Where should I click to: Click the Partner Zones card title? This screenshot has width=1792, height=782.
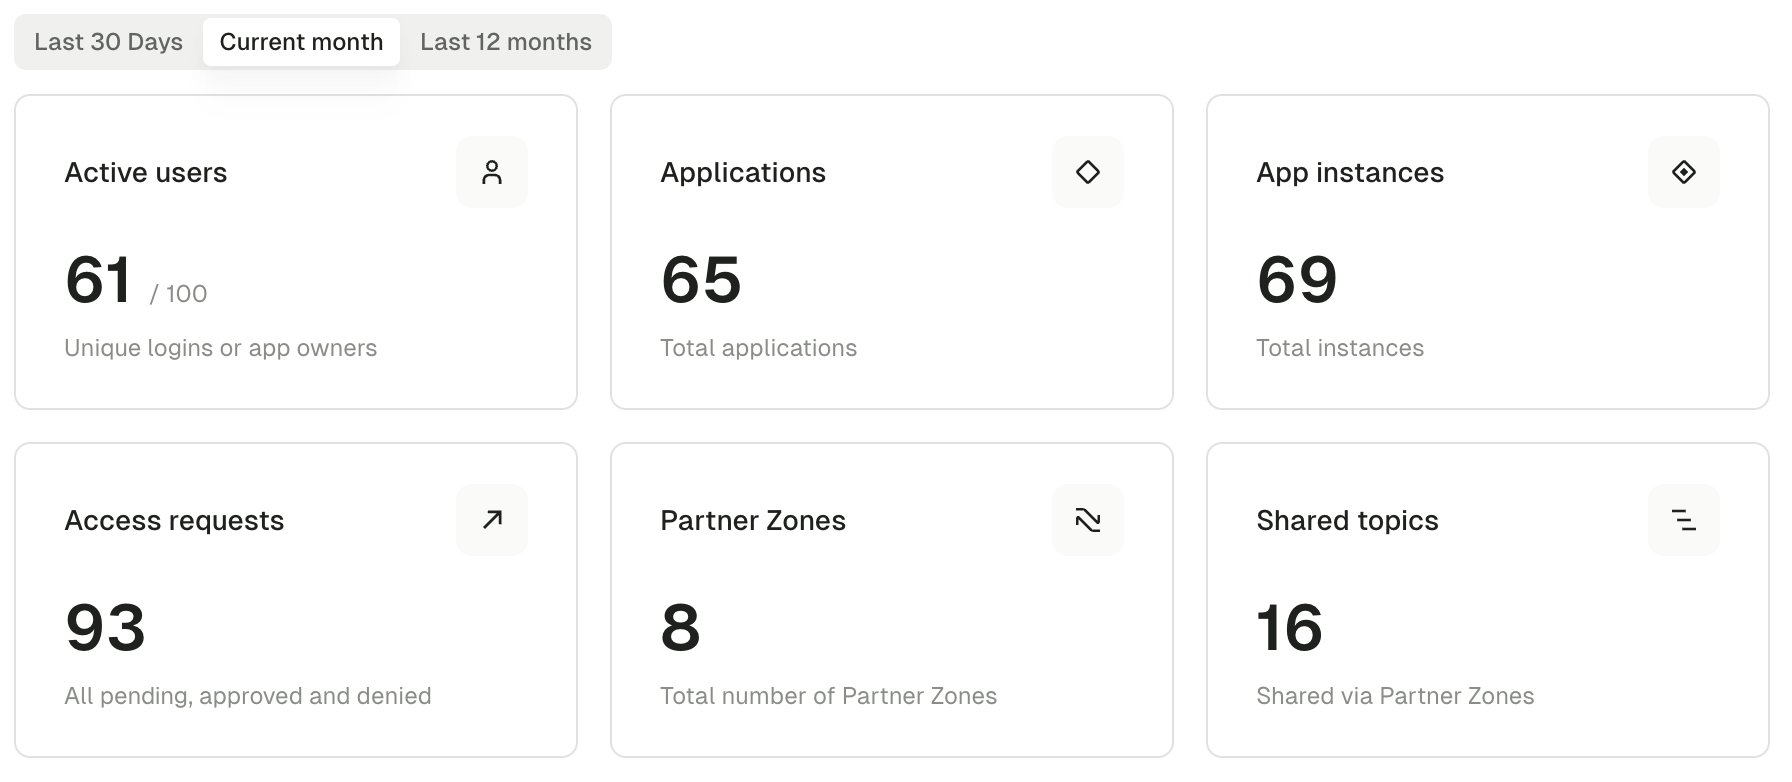click(x=753, y=521)
